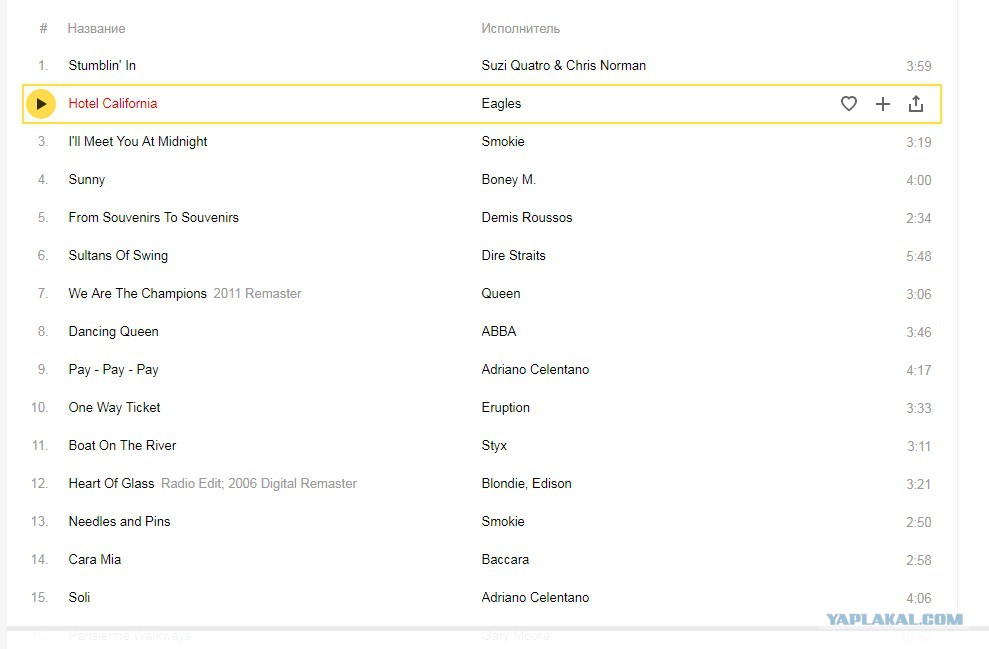Viewport: 989px width, 649px height.
Task: Open the ABBA artist page
Action: pos(499,331)
